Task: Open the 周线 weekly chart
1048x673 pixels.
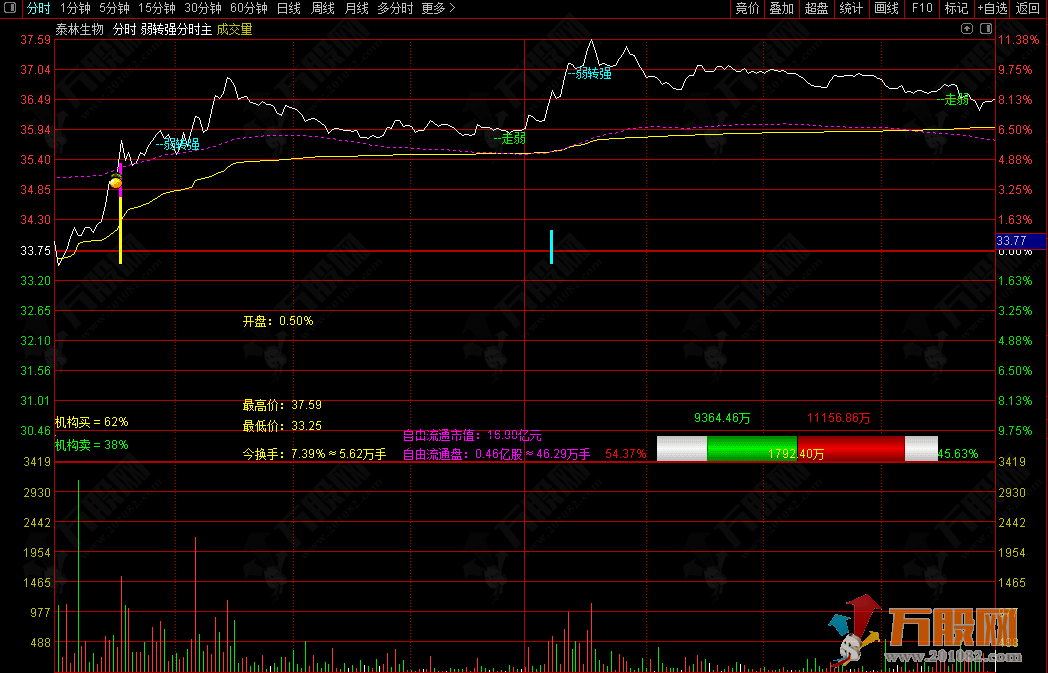Action: (x=323, y=8)
